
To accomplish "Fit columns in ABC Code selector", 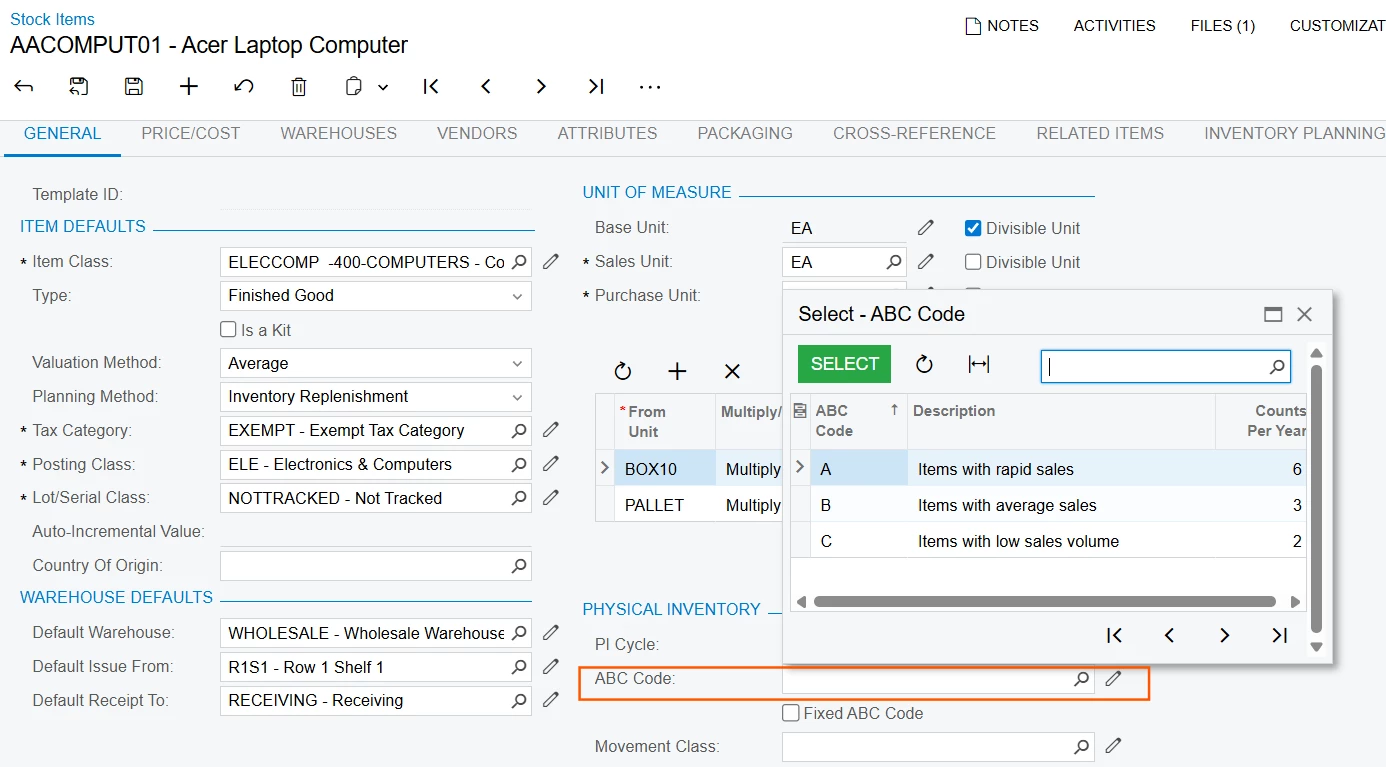I will tap(979, 364).
